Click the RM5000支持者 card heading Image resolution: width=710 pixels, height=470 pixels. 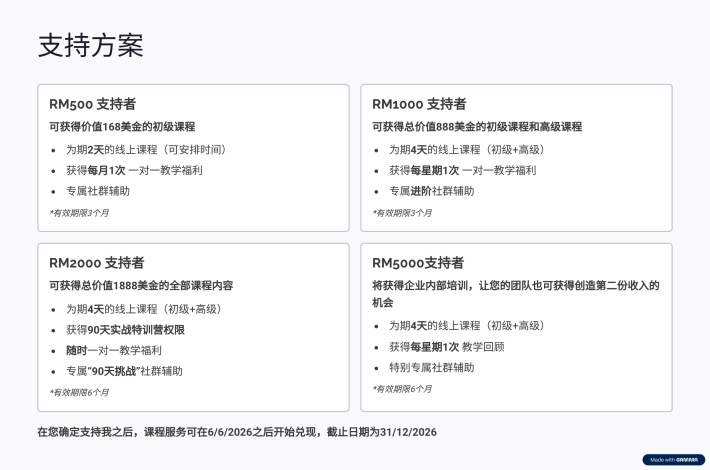(417, 263)
